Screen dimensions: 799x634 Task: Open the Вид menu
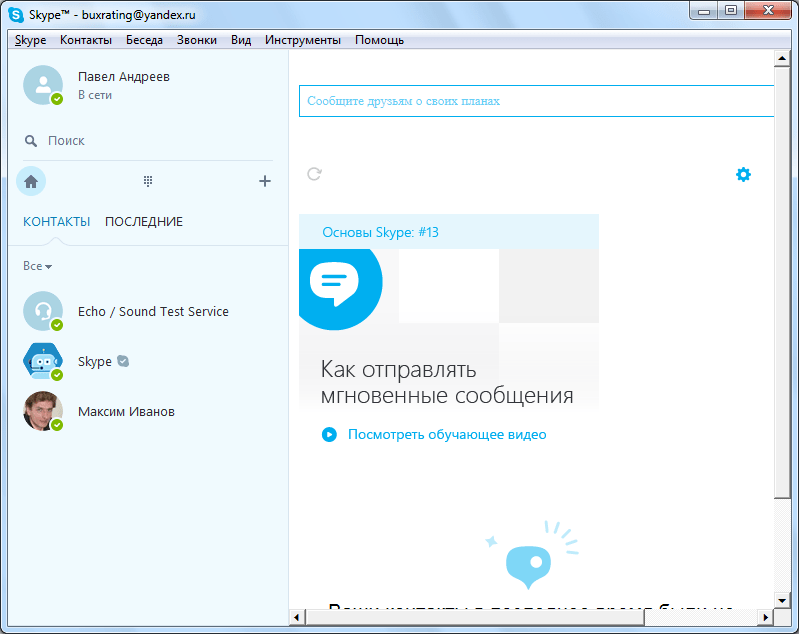click(x=241, y=40)
